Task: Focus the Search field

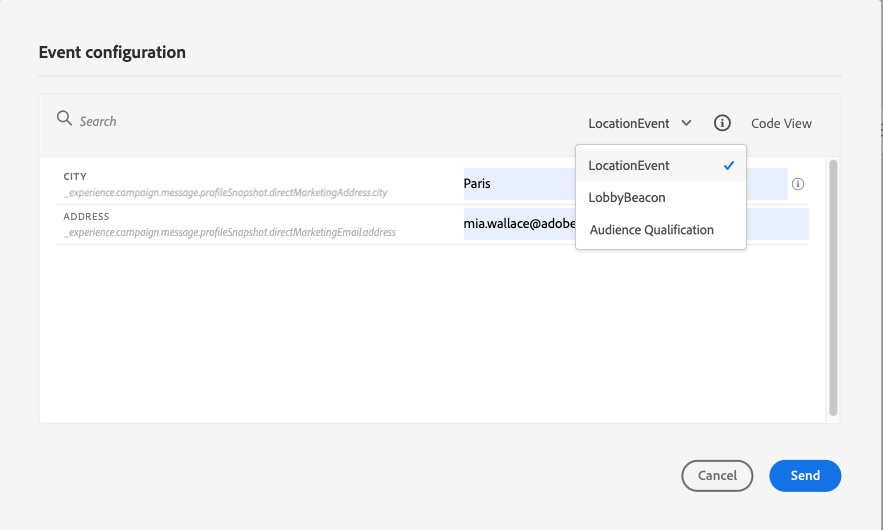Action: point(200,121)
